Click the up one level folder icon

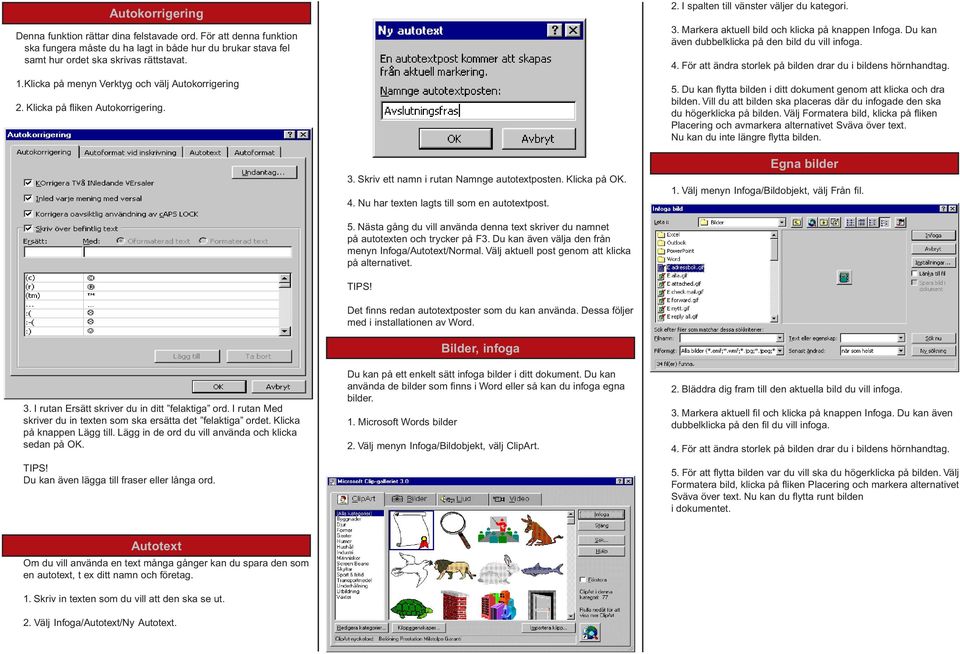797,222
